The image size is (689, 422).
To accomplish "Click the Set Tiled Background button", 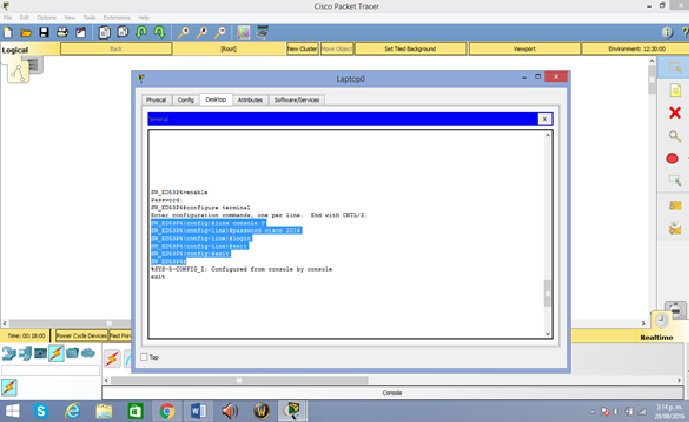I will point(409,48).
